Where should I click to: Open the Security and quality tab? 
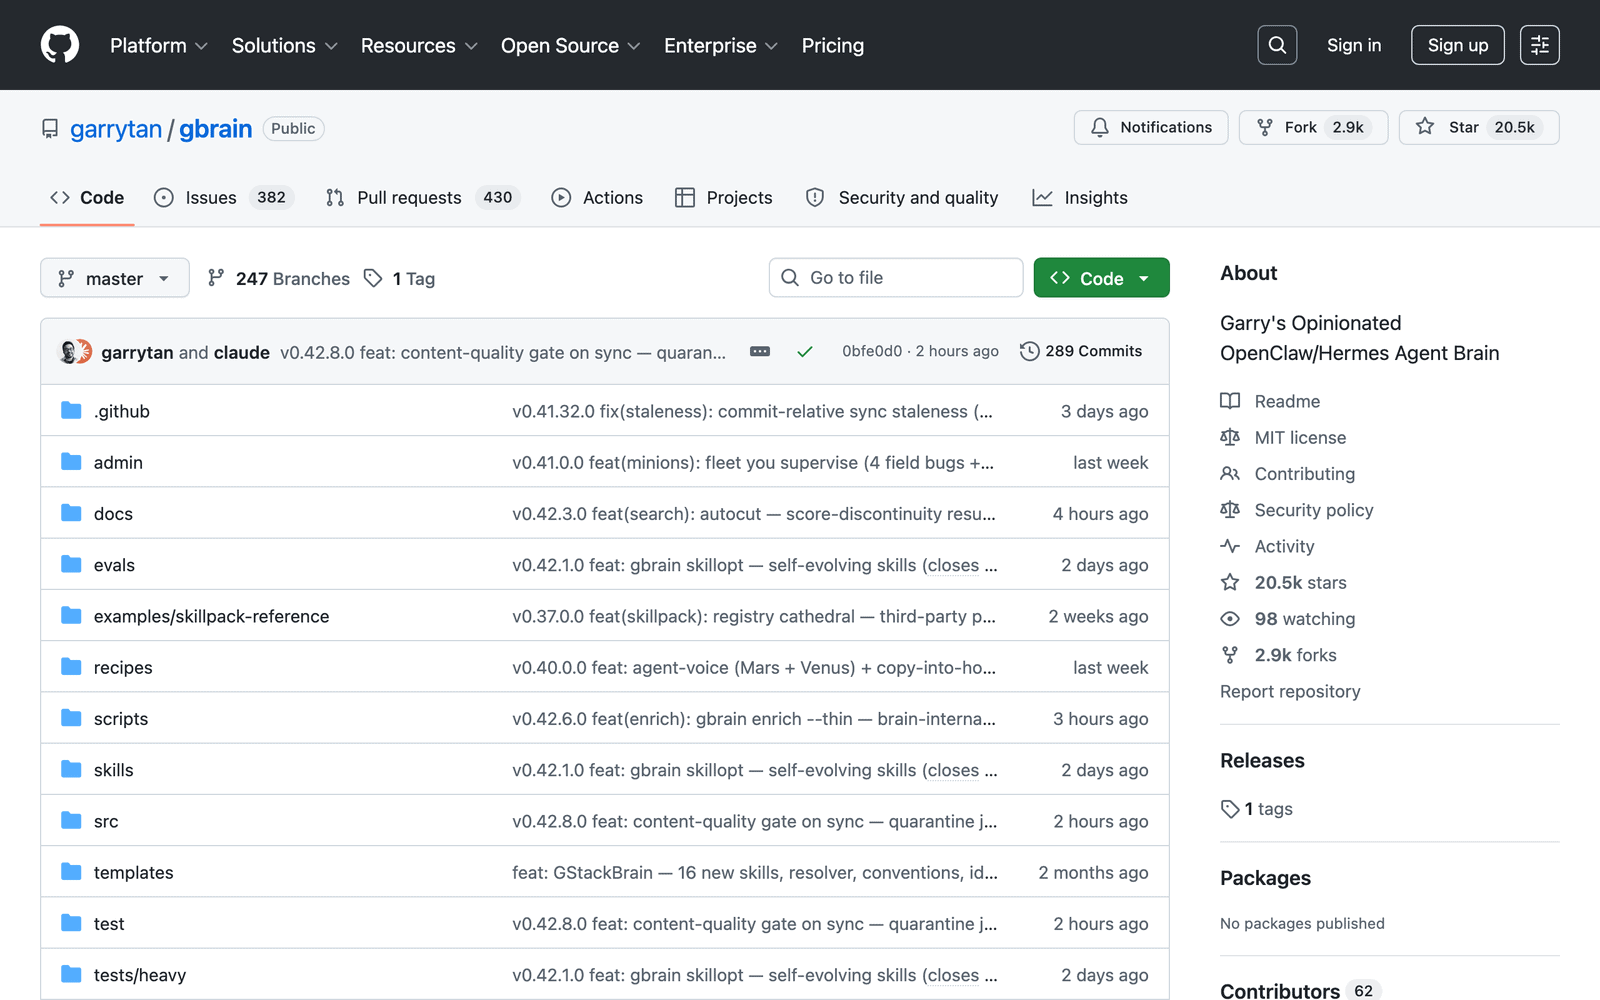pos(902,197)
